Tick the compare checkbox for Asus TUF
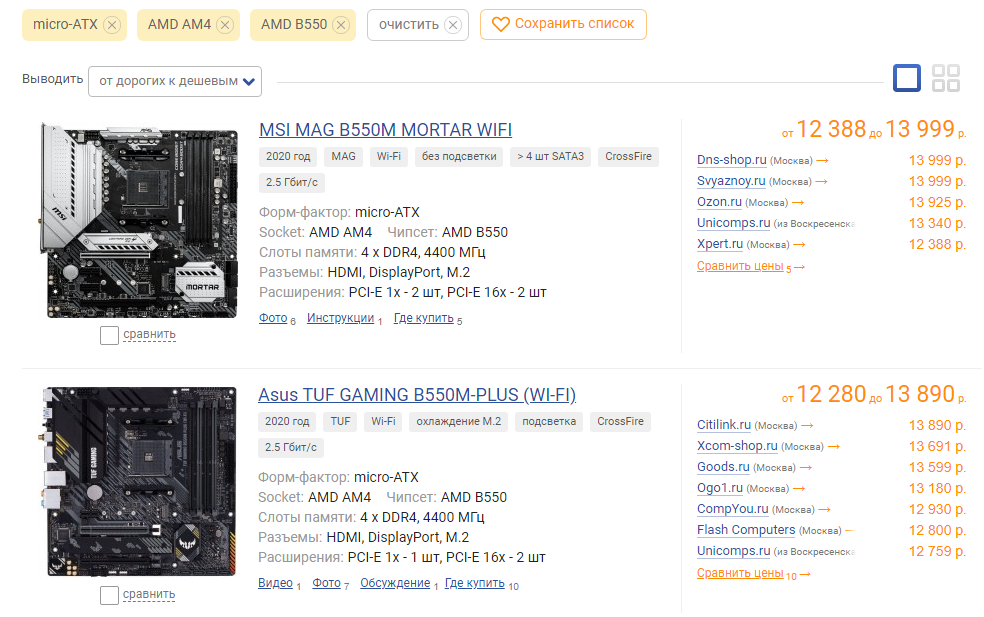The width and height of the screenshot is (984, 617). 109,595
